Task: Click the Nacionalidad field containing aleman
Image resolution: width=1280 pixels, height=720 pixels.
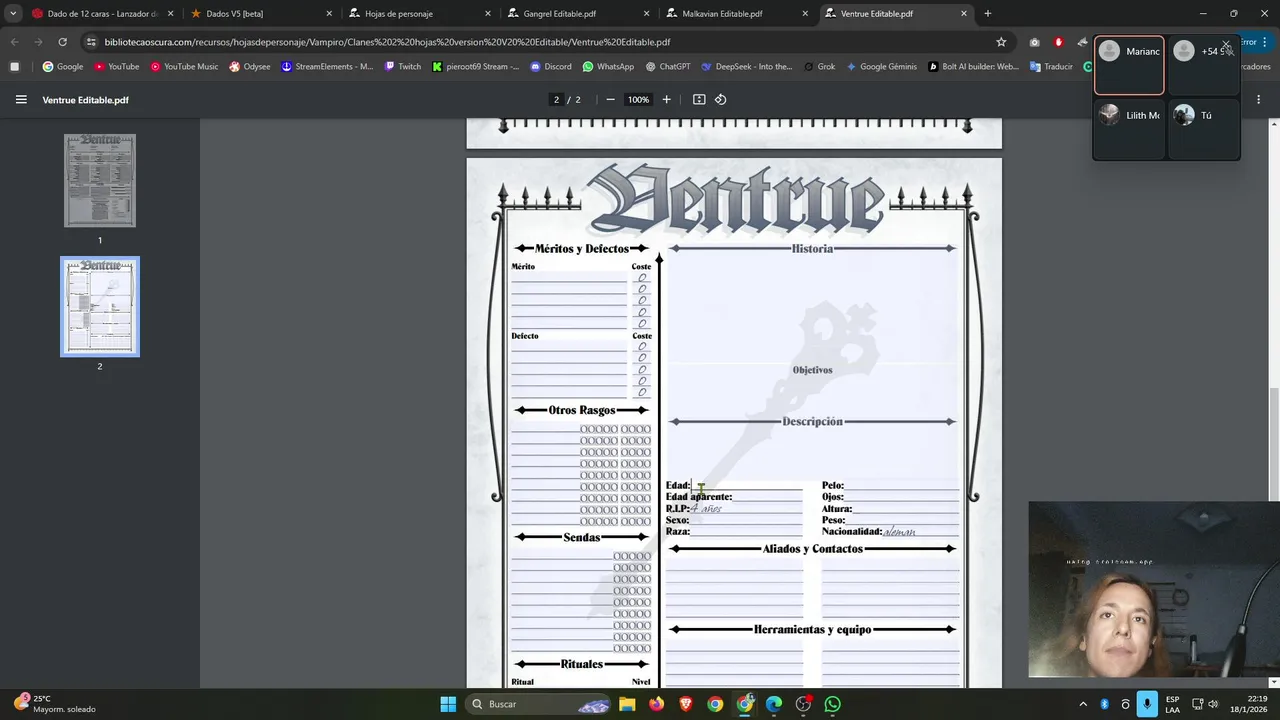Action: point(921,532)
